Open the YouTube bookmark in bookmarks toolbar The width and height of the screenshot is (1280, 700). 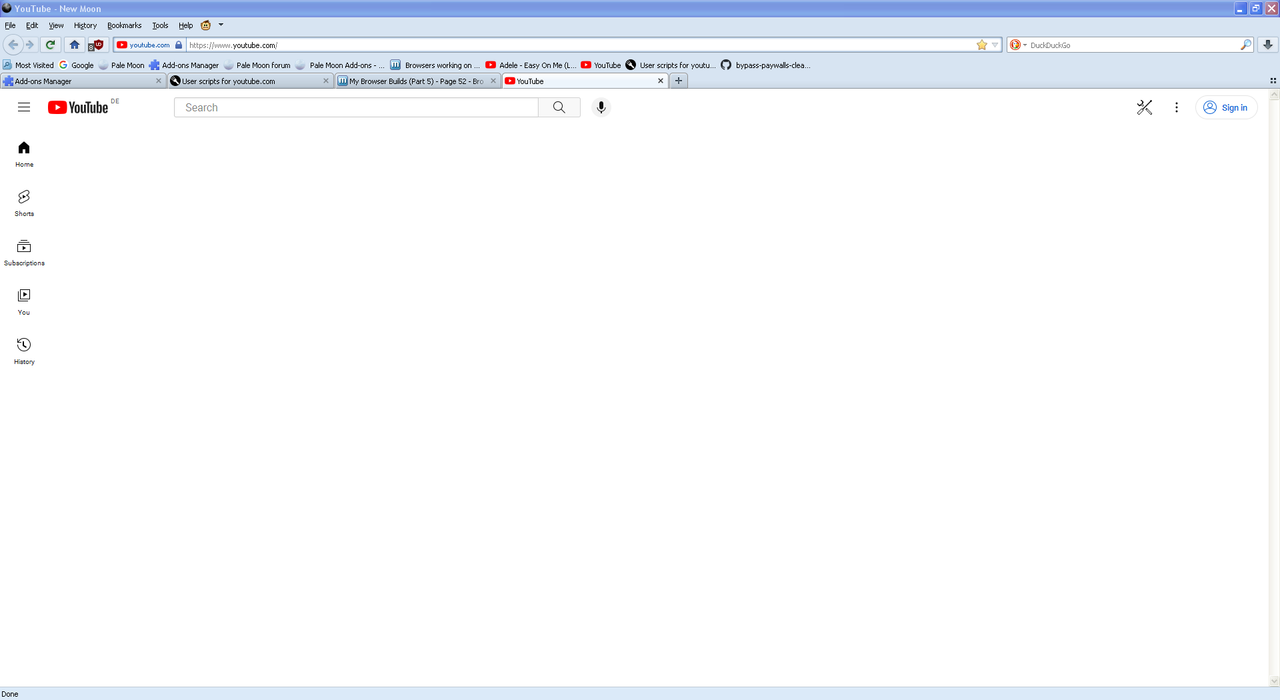pyautogui.click(x=601, y=65)
